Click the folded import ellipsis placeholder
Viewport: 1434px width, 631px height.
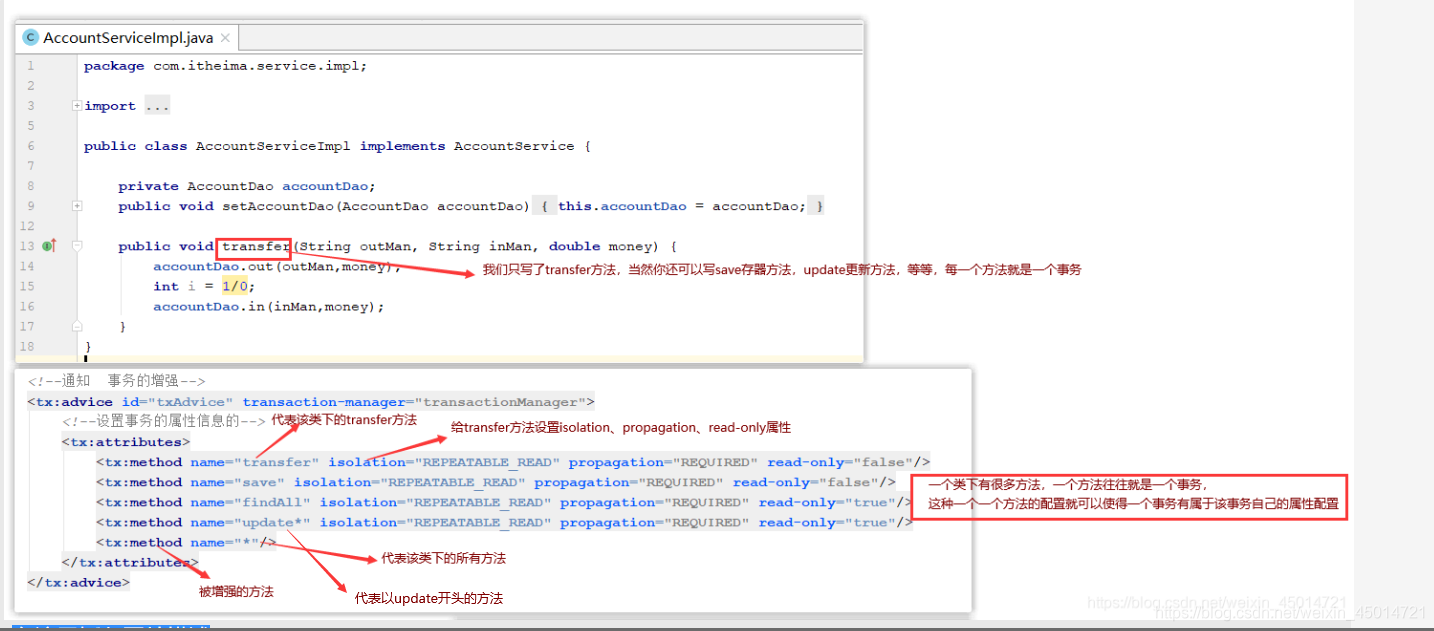157,106
